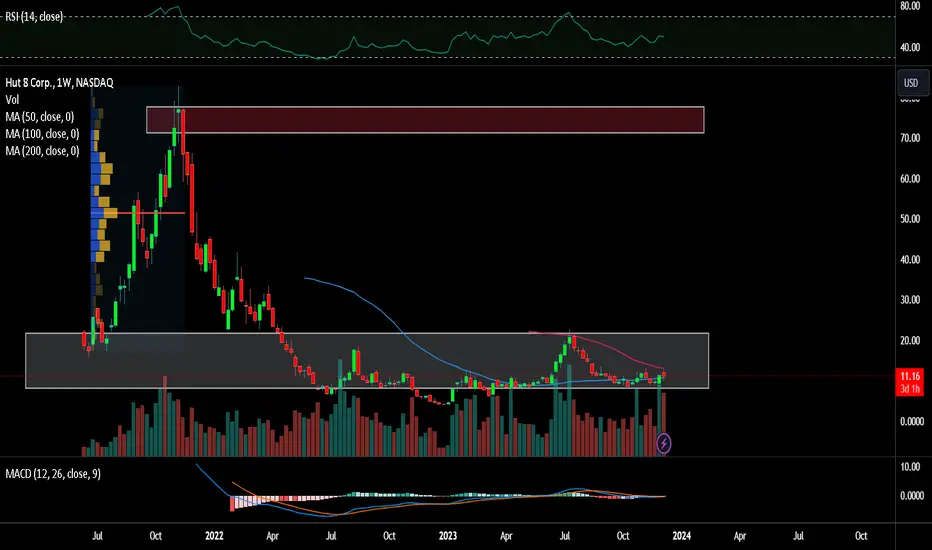Click the 2022 label on time axis
This screenshot has width=932, height=550.
(x=214, y=536)
